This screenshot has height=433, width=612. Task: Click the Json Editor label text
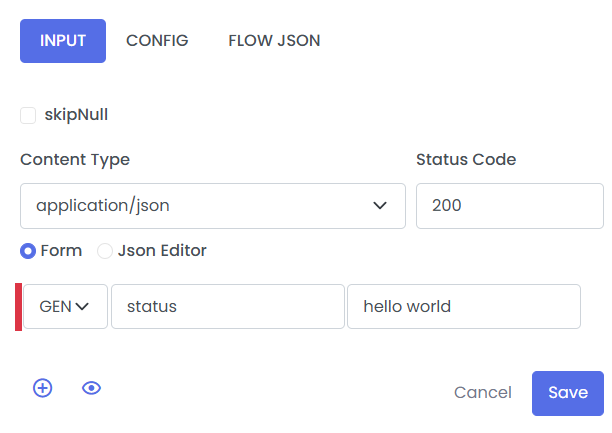coord(162,251)
